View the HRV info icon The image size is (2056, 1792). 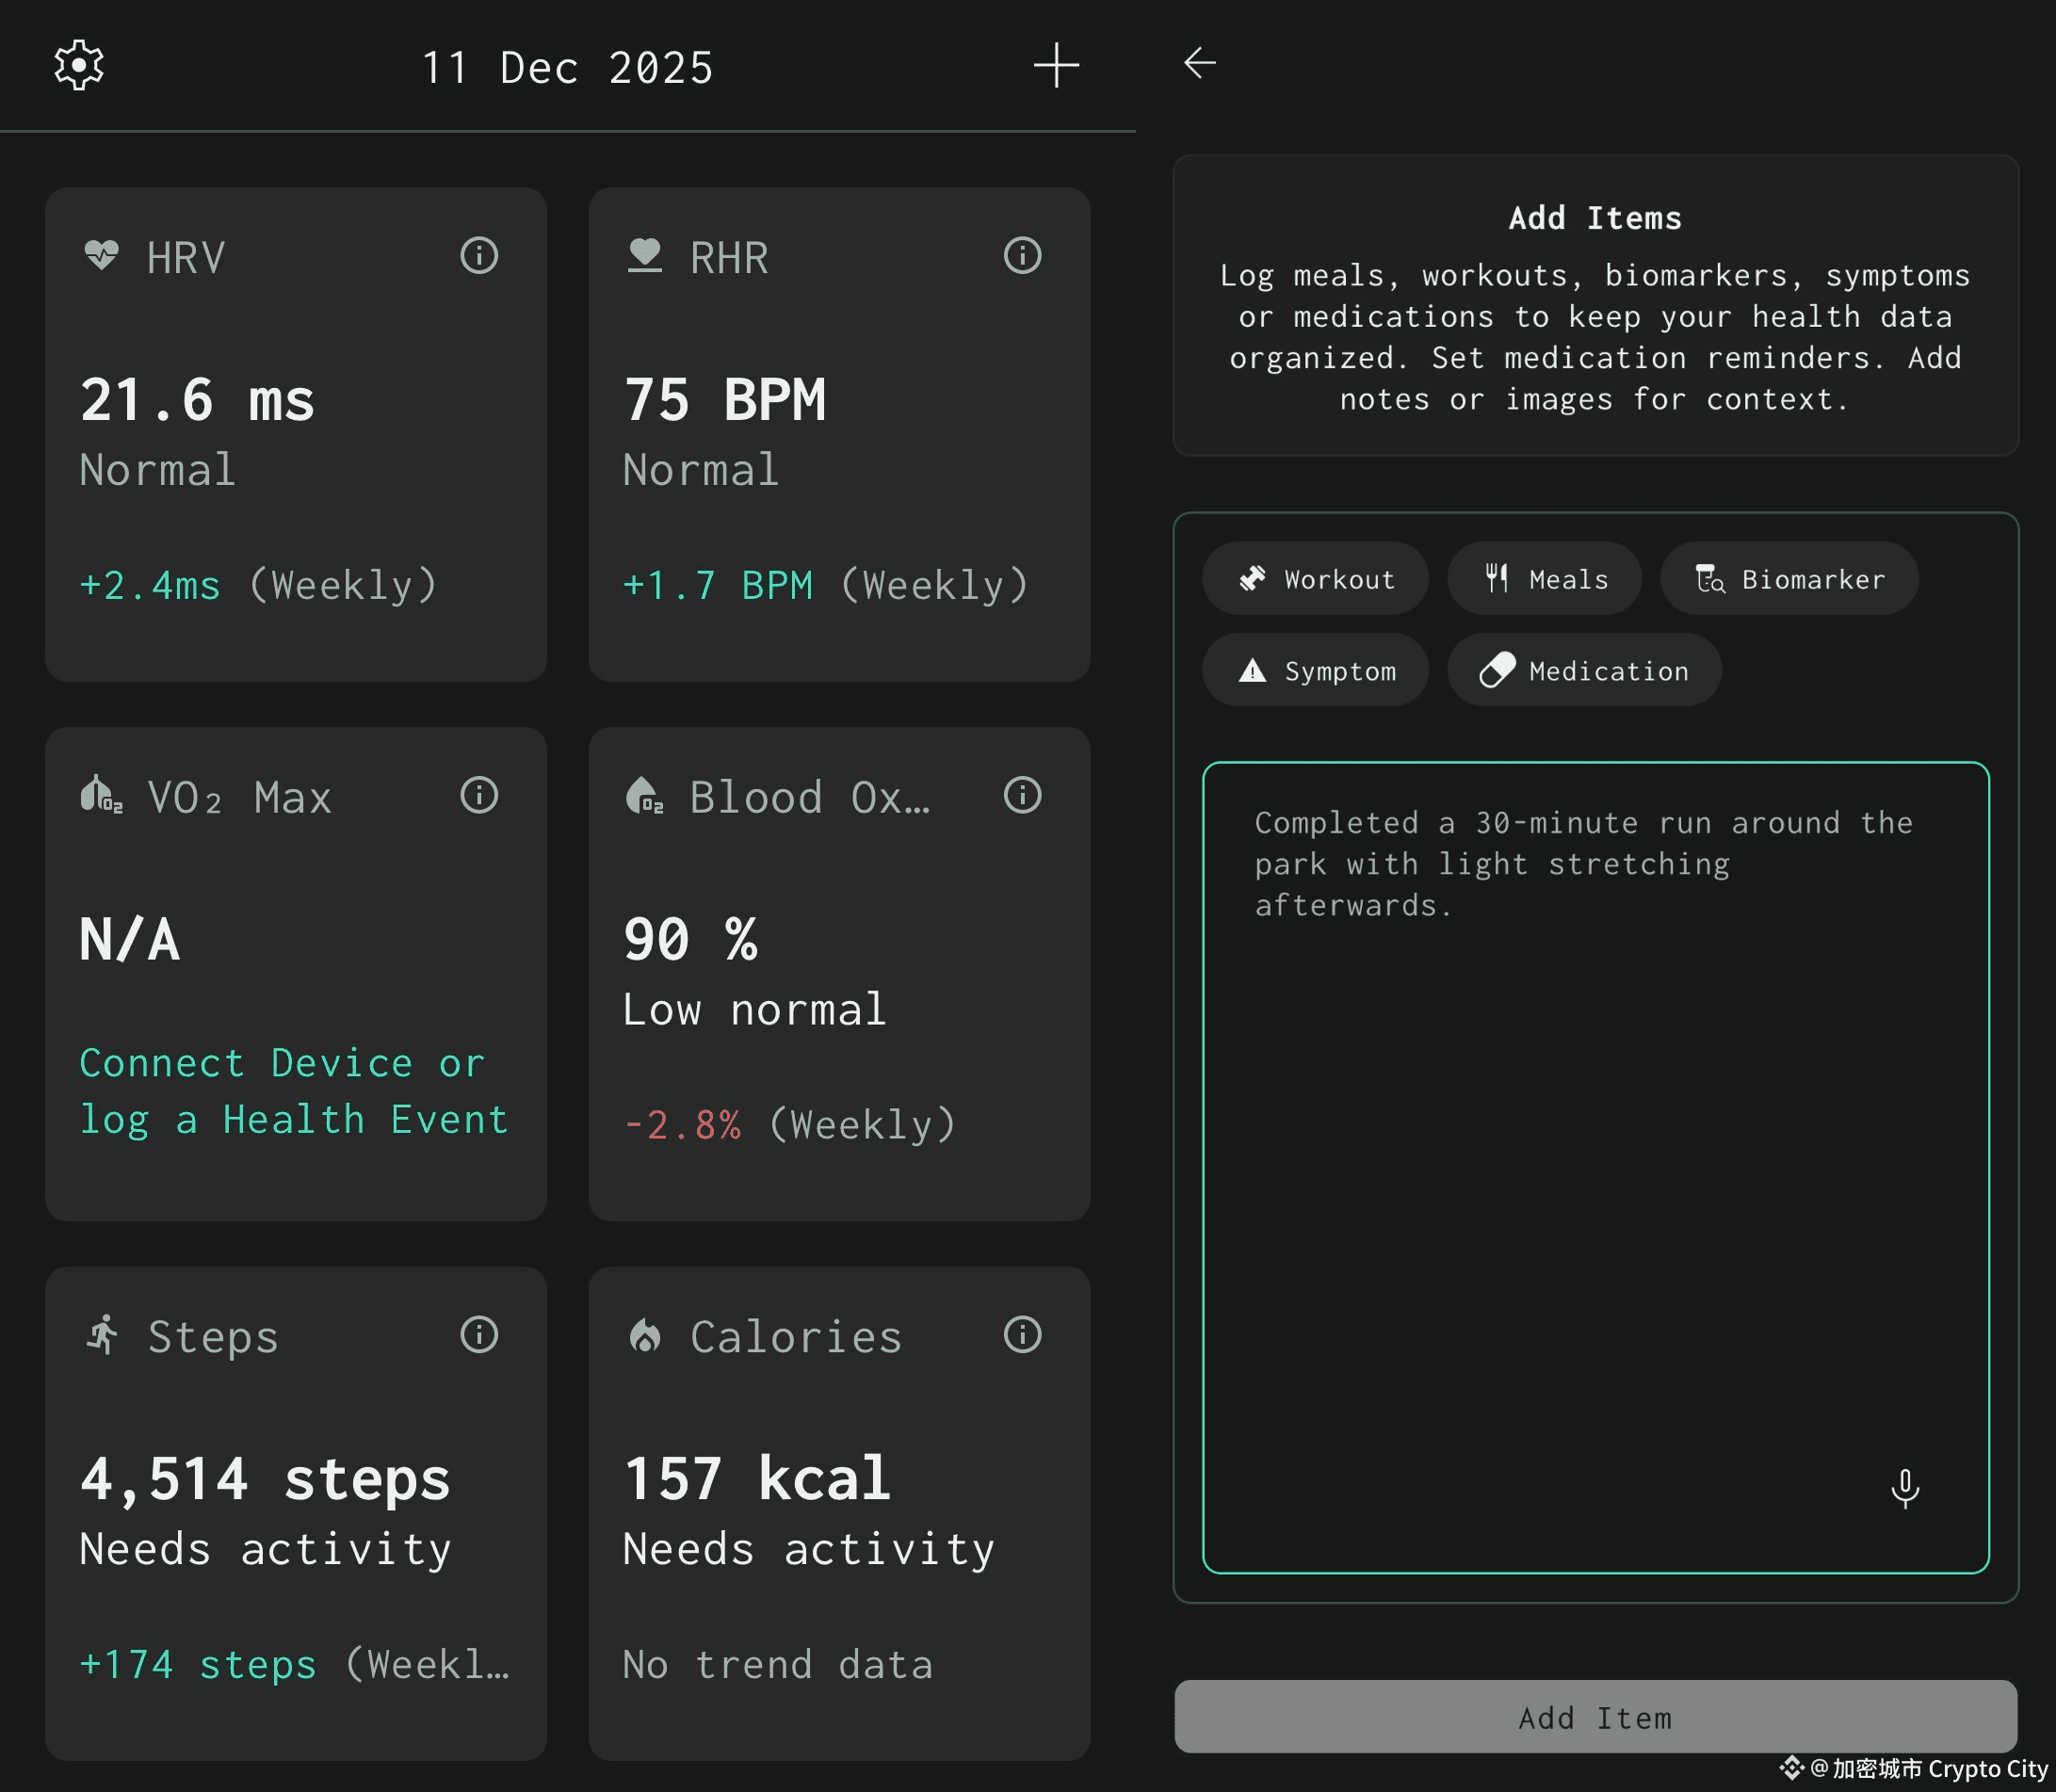(x=480, y=256)
